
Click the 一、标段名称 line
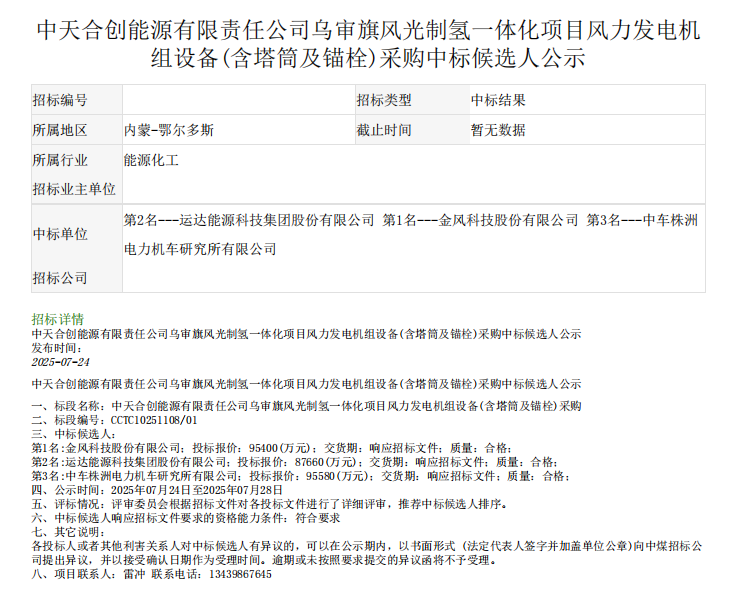(307, 406)
